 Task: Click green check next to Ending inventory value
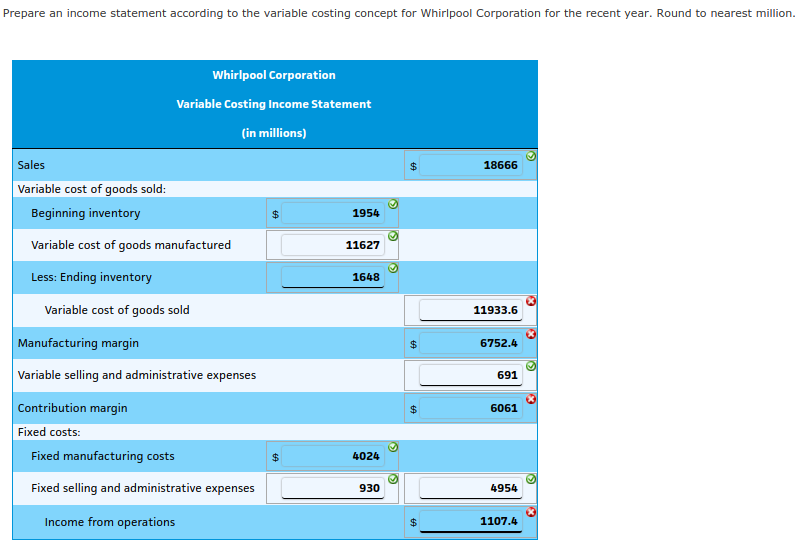point(393,268)
